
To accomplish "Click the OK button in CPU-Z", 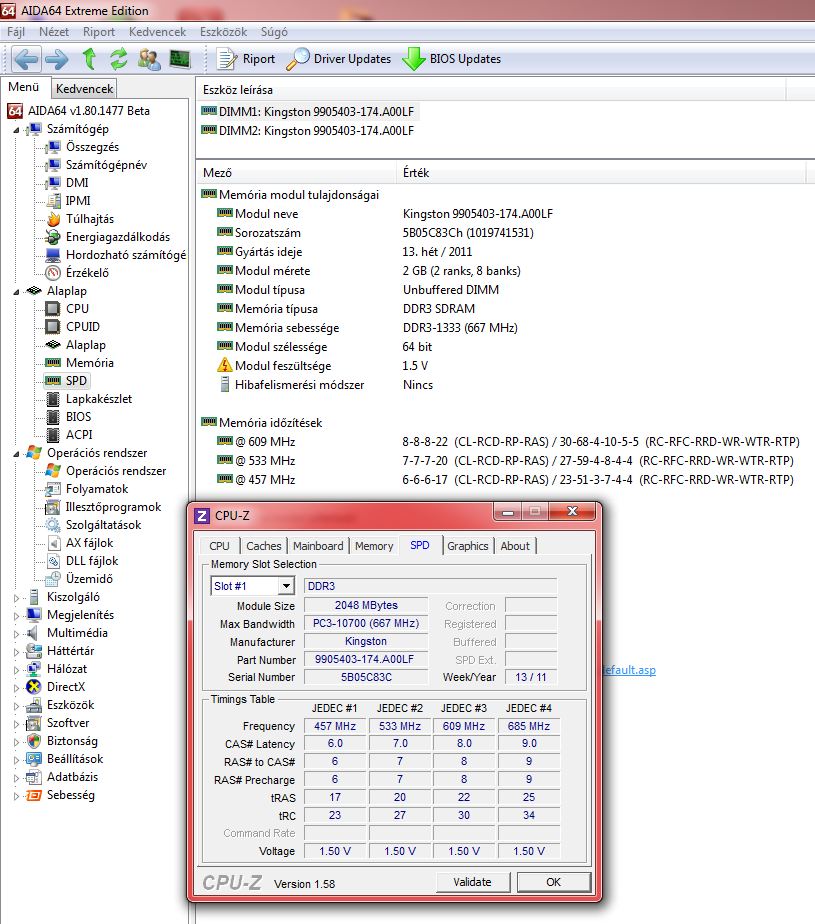I will tap(553, 882).
